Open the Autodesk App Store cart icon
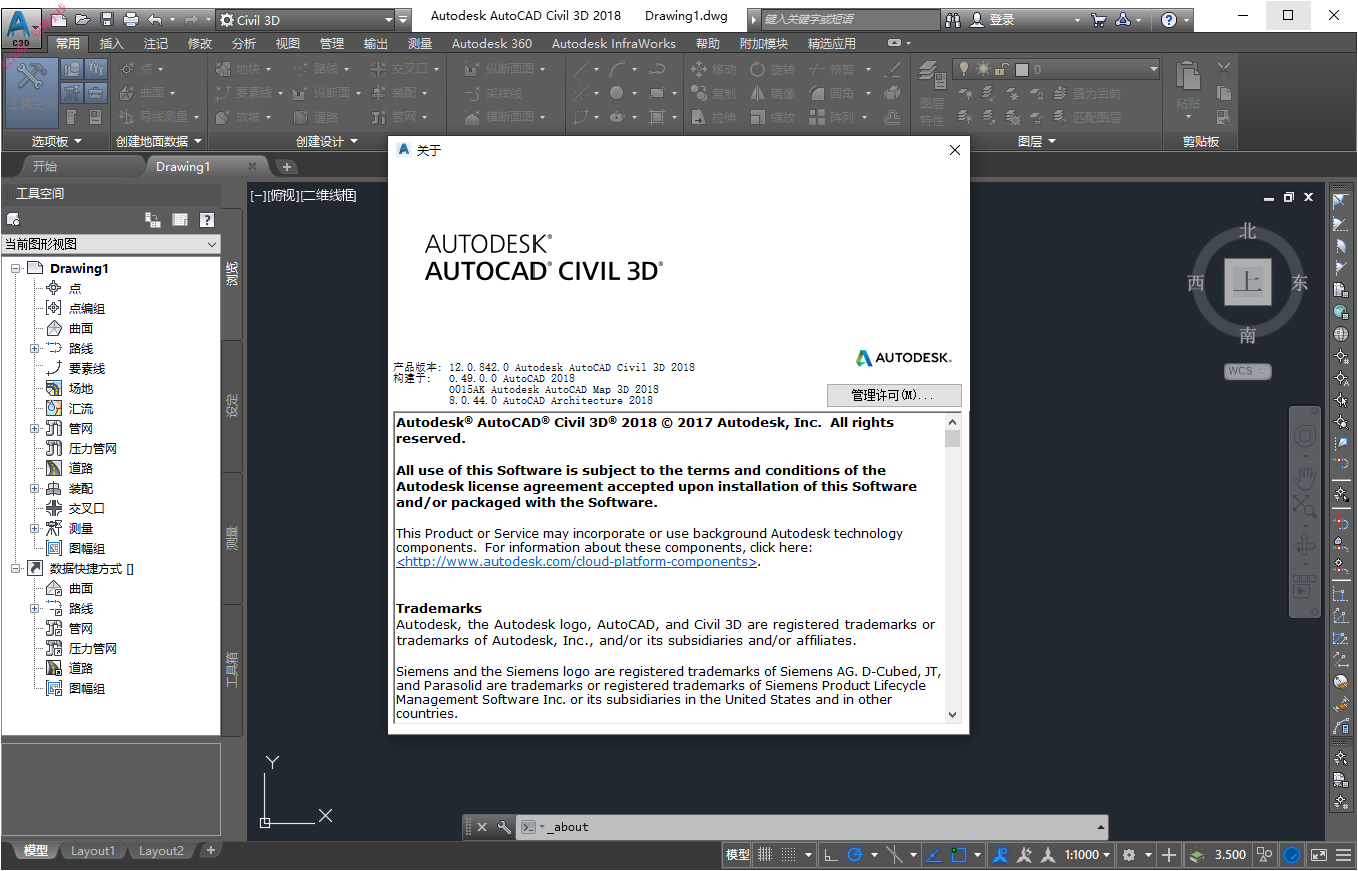The width and height of the screenshot is (1358, 871). [x=1099, y=19]
